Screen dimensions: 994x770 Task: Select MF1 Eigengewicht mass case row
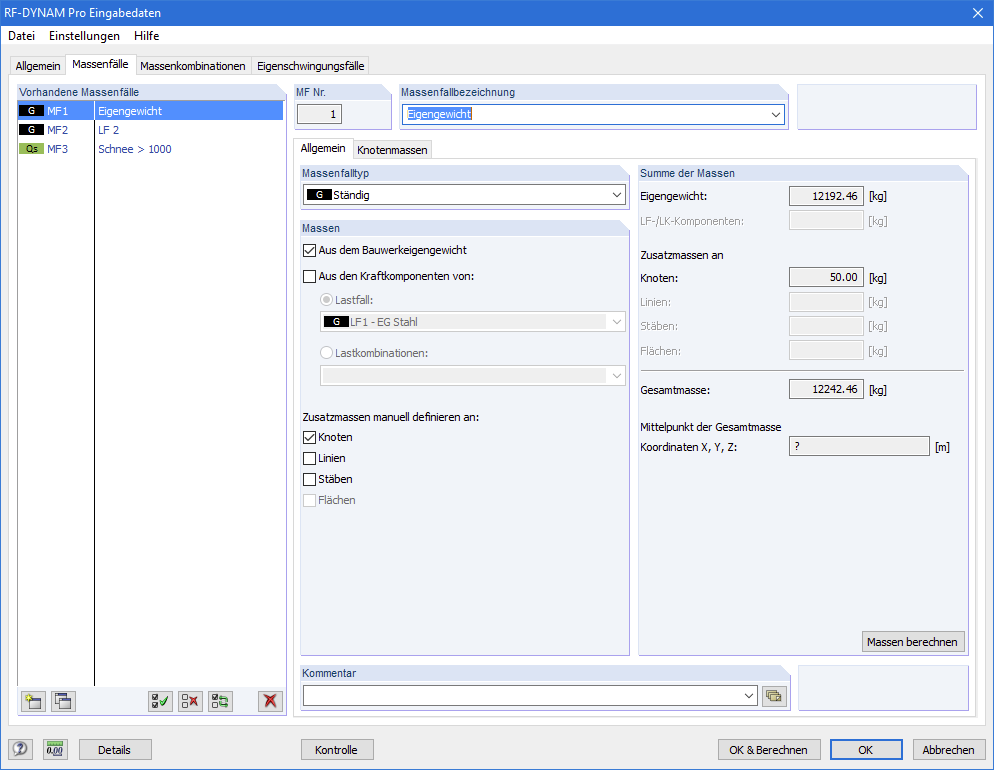click(x=150, y=111)
